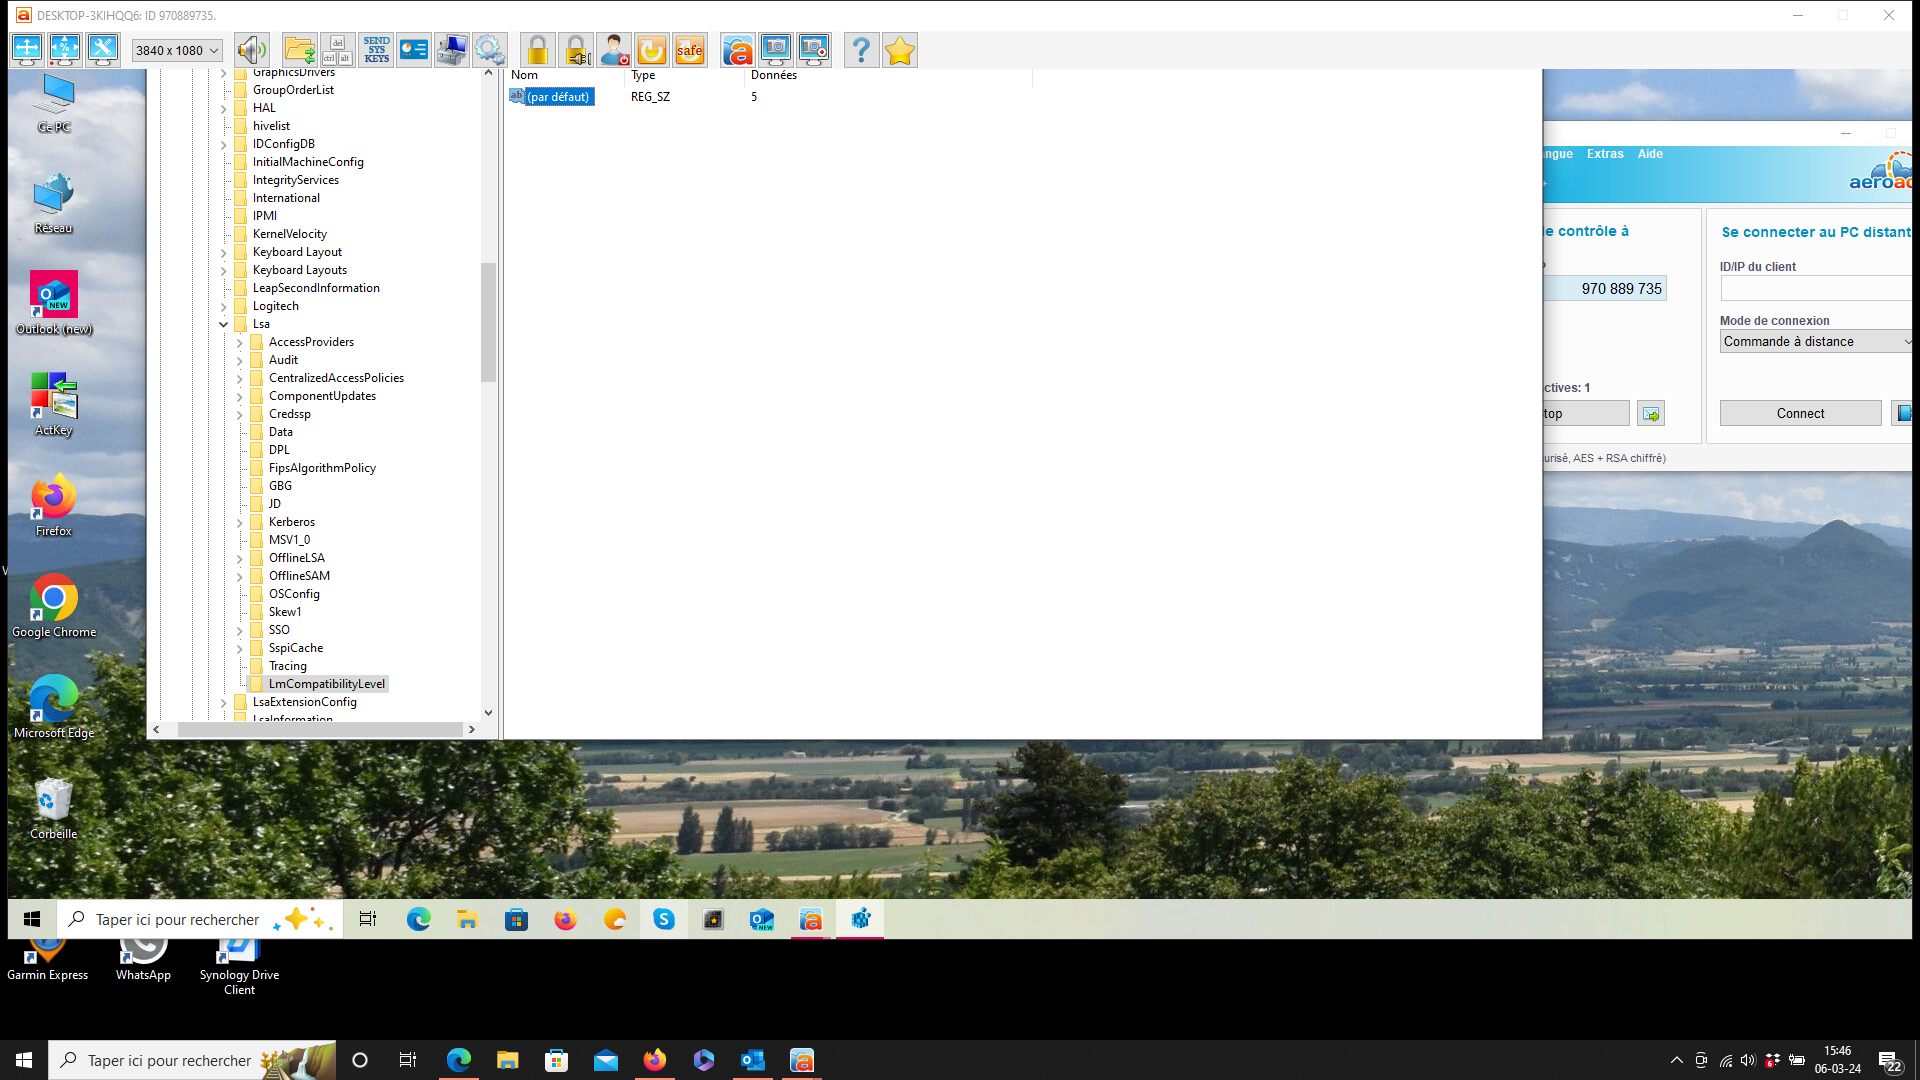Select the LmCompatibilityLevel registry key

pos(326,684)
